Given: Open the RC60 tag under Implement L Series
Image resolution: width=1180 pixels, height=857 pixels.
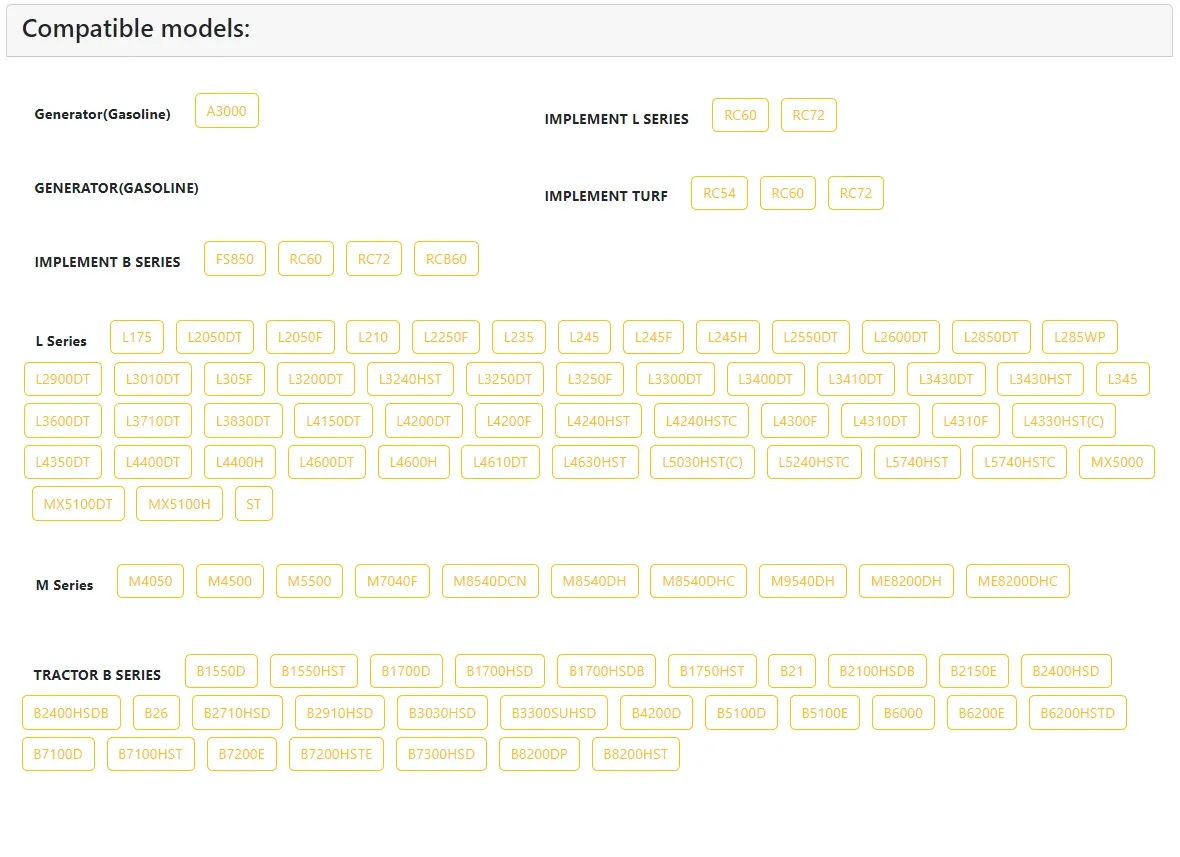Looking at the screenshot, I should (741, 115).
